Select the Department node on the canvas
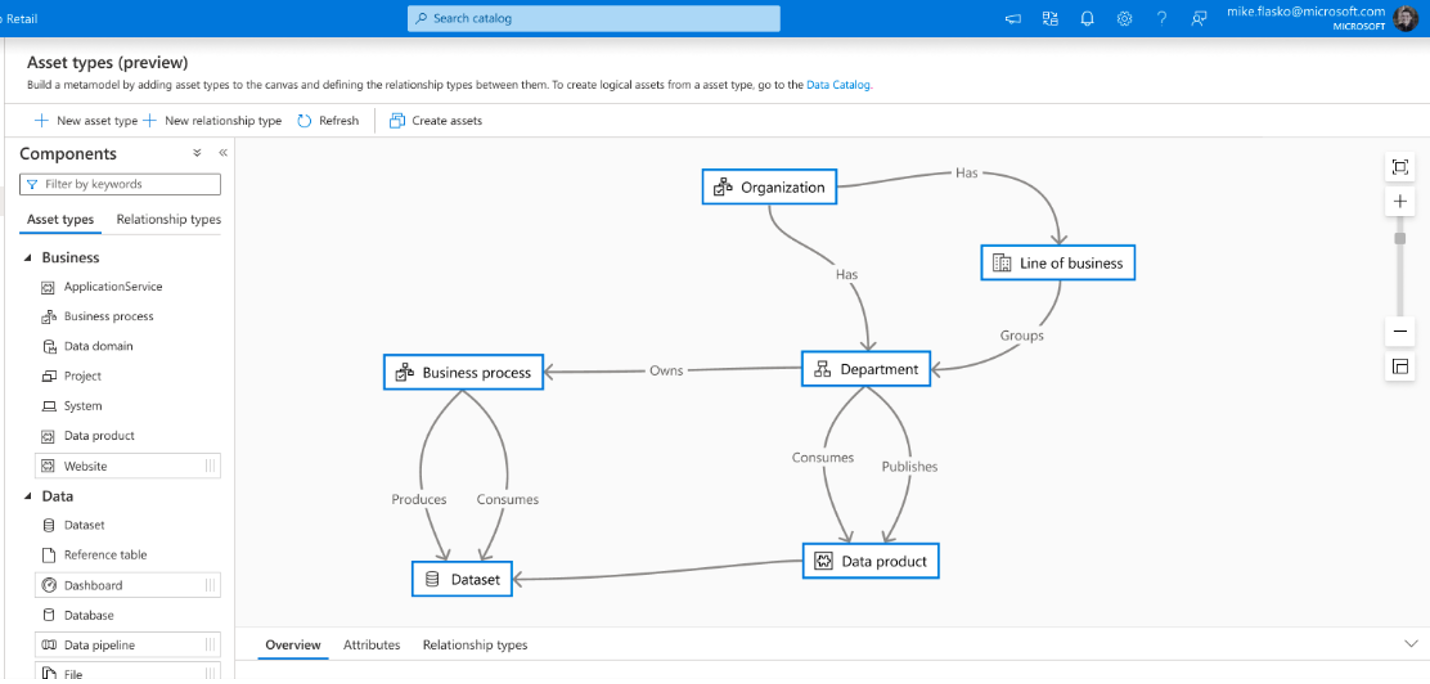 click(866, 368)
